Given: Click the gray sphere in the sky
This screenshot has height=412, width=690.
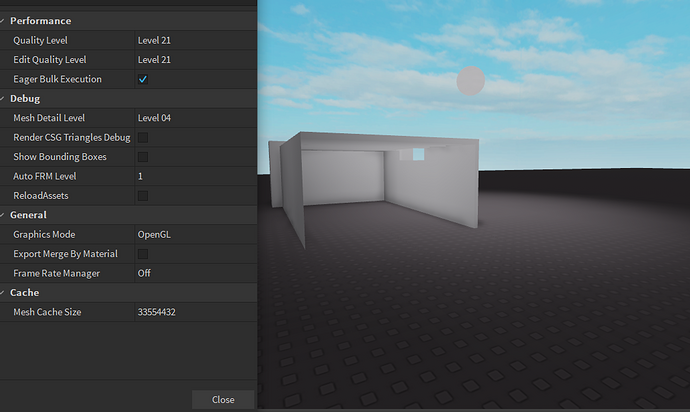Looking at the screenshot, I should (470, 81).
